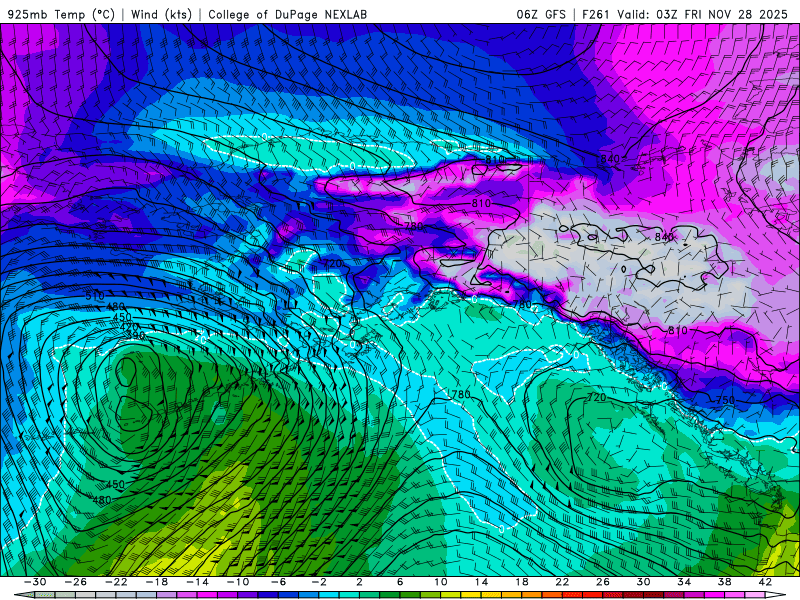This screenshot has height=600, width=800.
Task: Click the 6 value on the color scale
Action: pos(400,582)
